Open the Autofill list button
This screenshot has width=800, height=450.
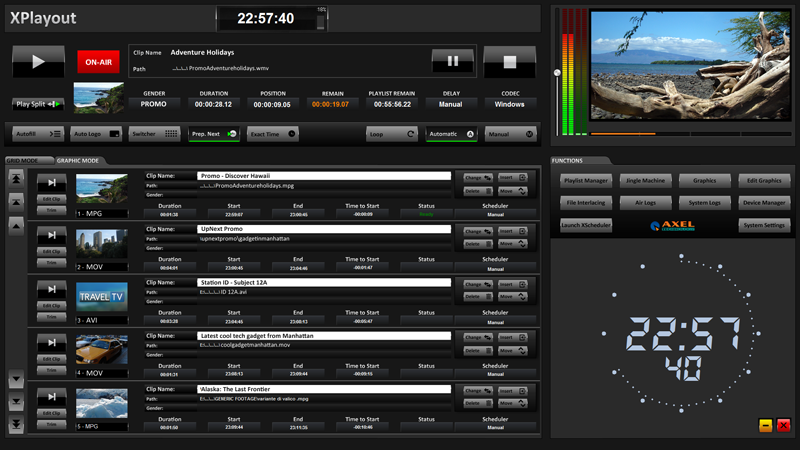pyautogui.click(x=39, y=133)
